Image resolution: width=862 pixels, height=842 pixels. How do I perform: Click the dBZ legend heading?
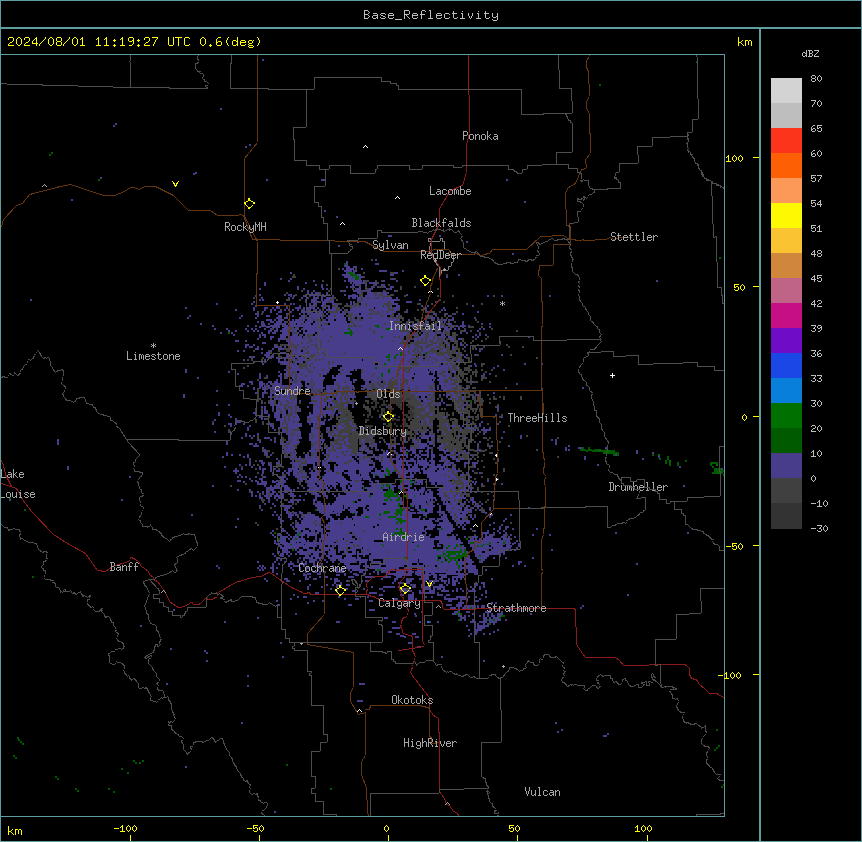point(810,53)
